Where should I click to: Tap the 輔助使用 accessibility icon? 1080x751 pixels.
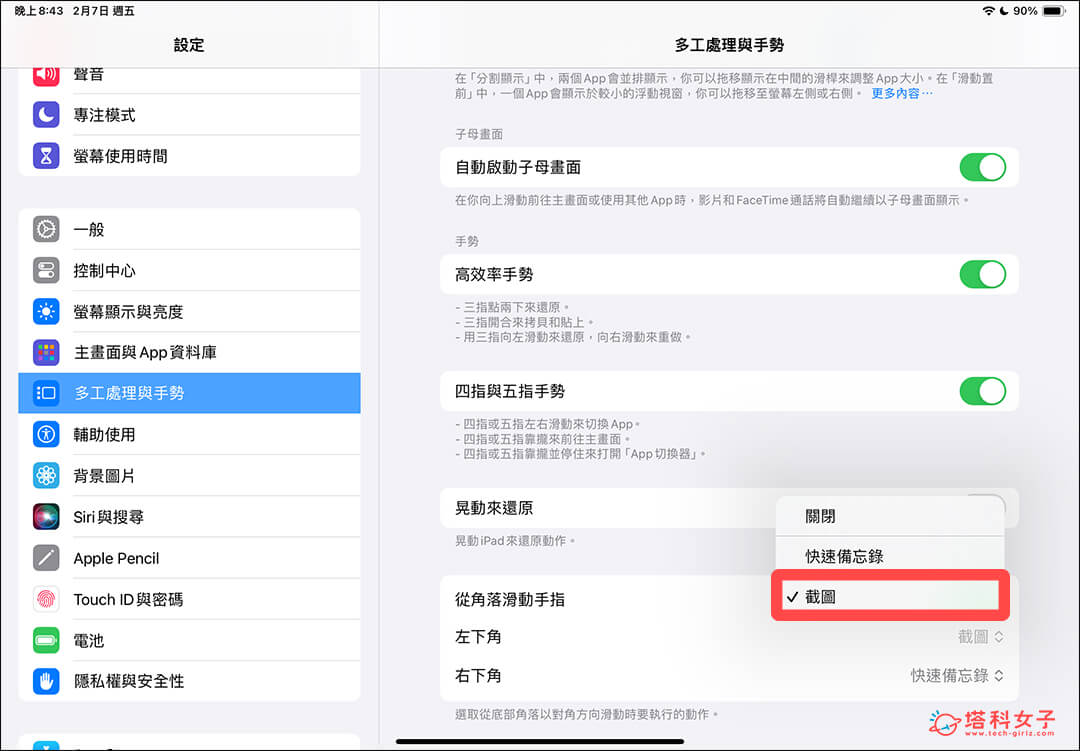[46, 434]
